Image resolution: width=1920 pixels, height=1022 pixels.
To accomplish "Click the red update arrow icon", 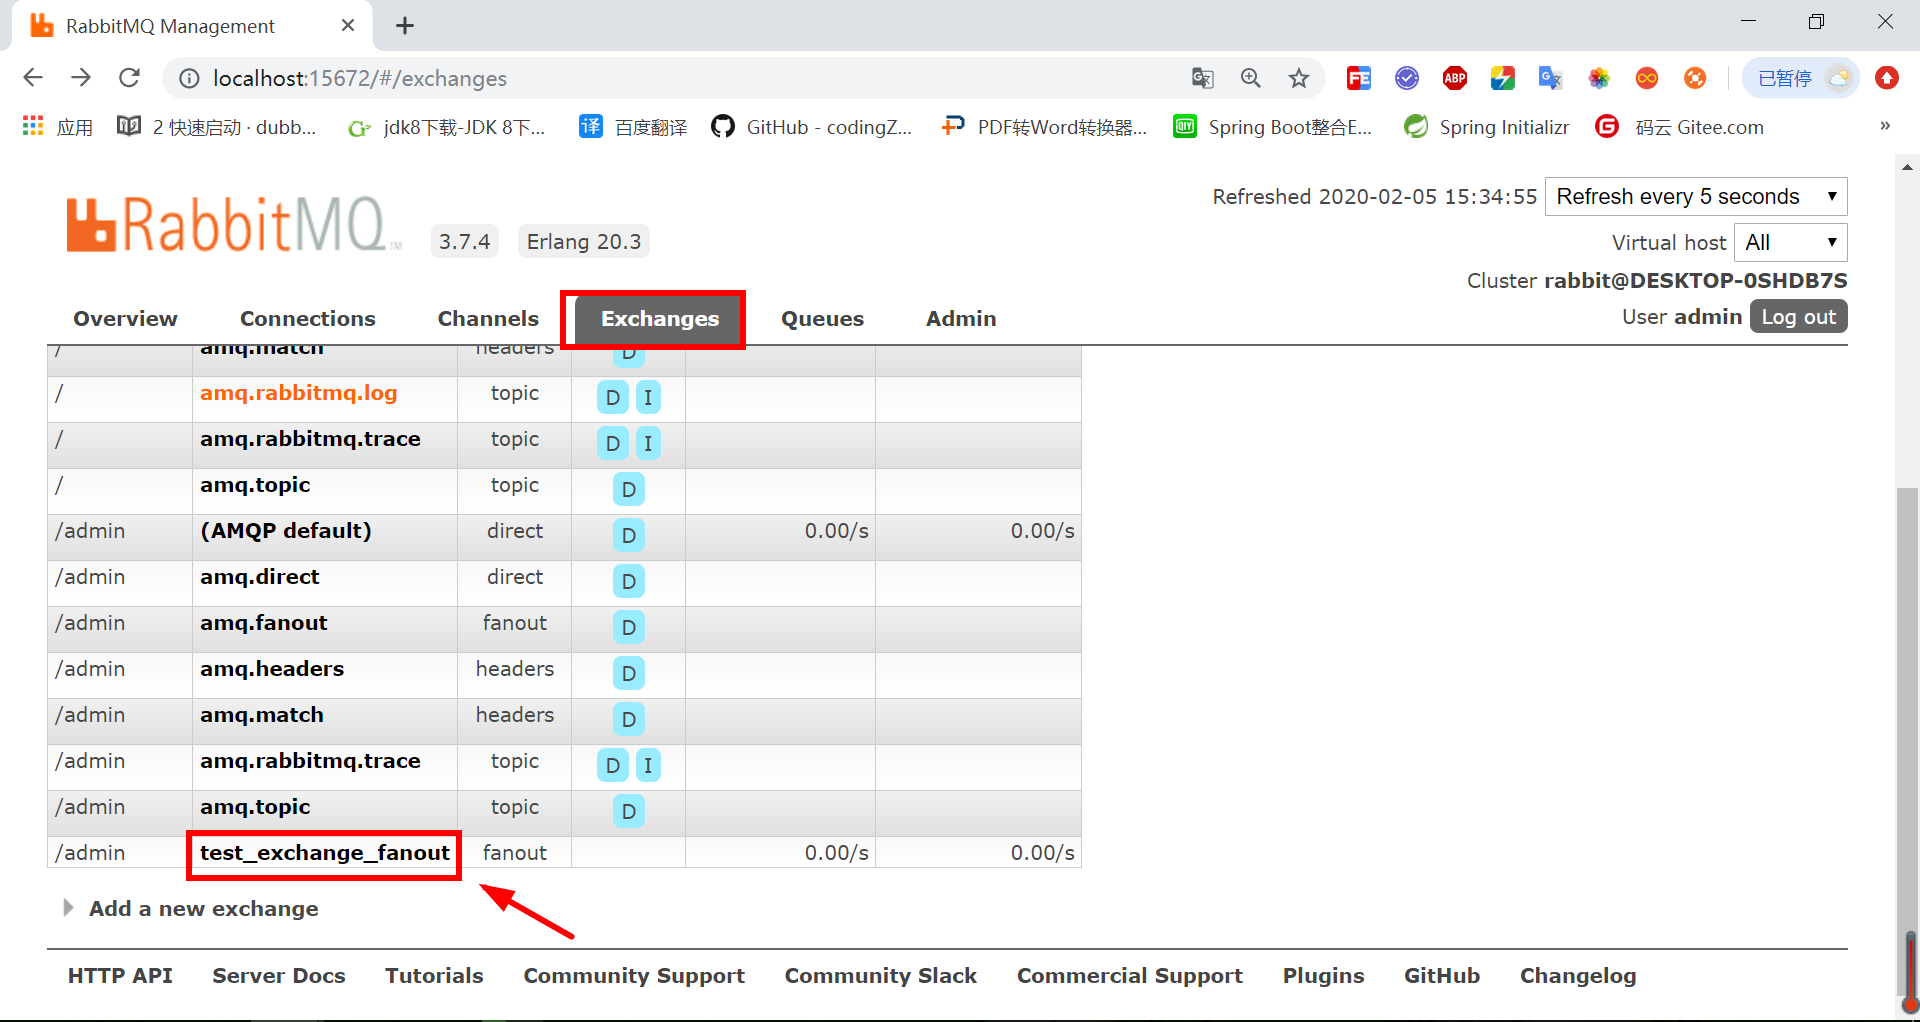I will (x=1887, y=78).
